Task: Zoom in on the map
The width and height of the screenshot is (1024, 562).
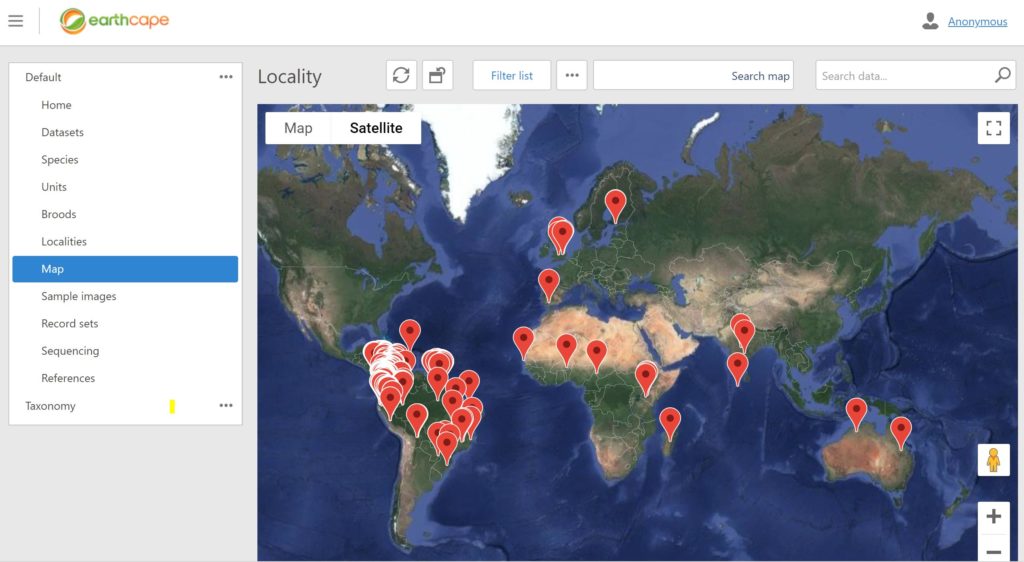Action: (993, 517)
